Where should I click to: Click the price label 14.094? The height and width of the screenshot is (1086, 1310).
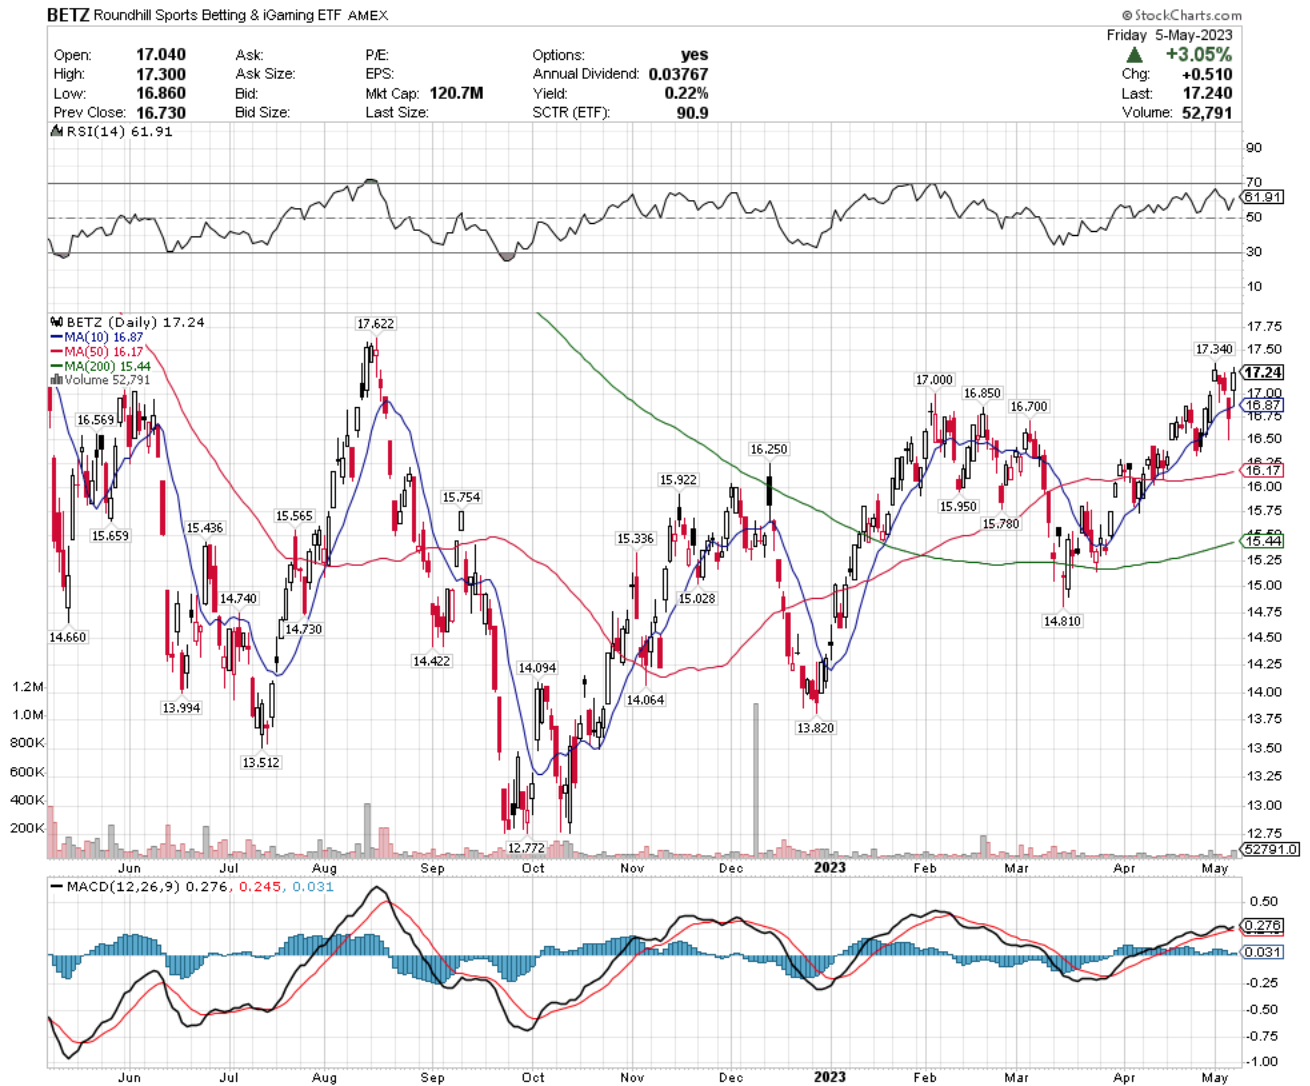click(537, 668)
